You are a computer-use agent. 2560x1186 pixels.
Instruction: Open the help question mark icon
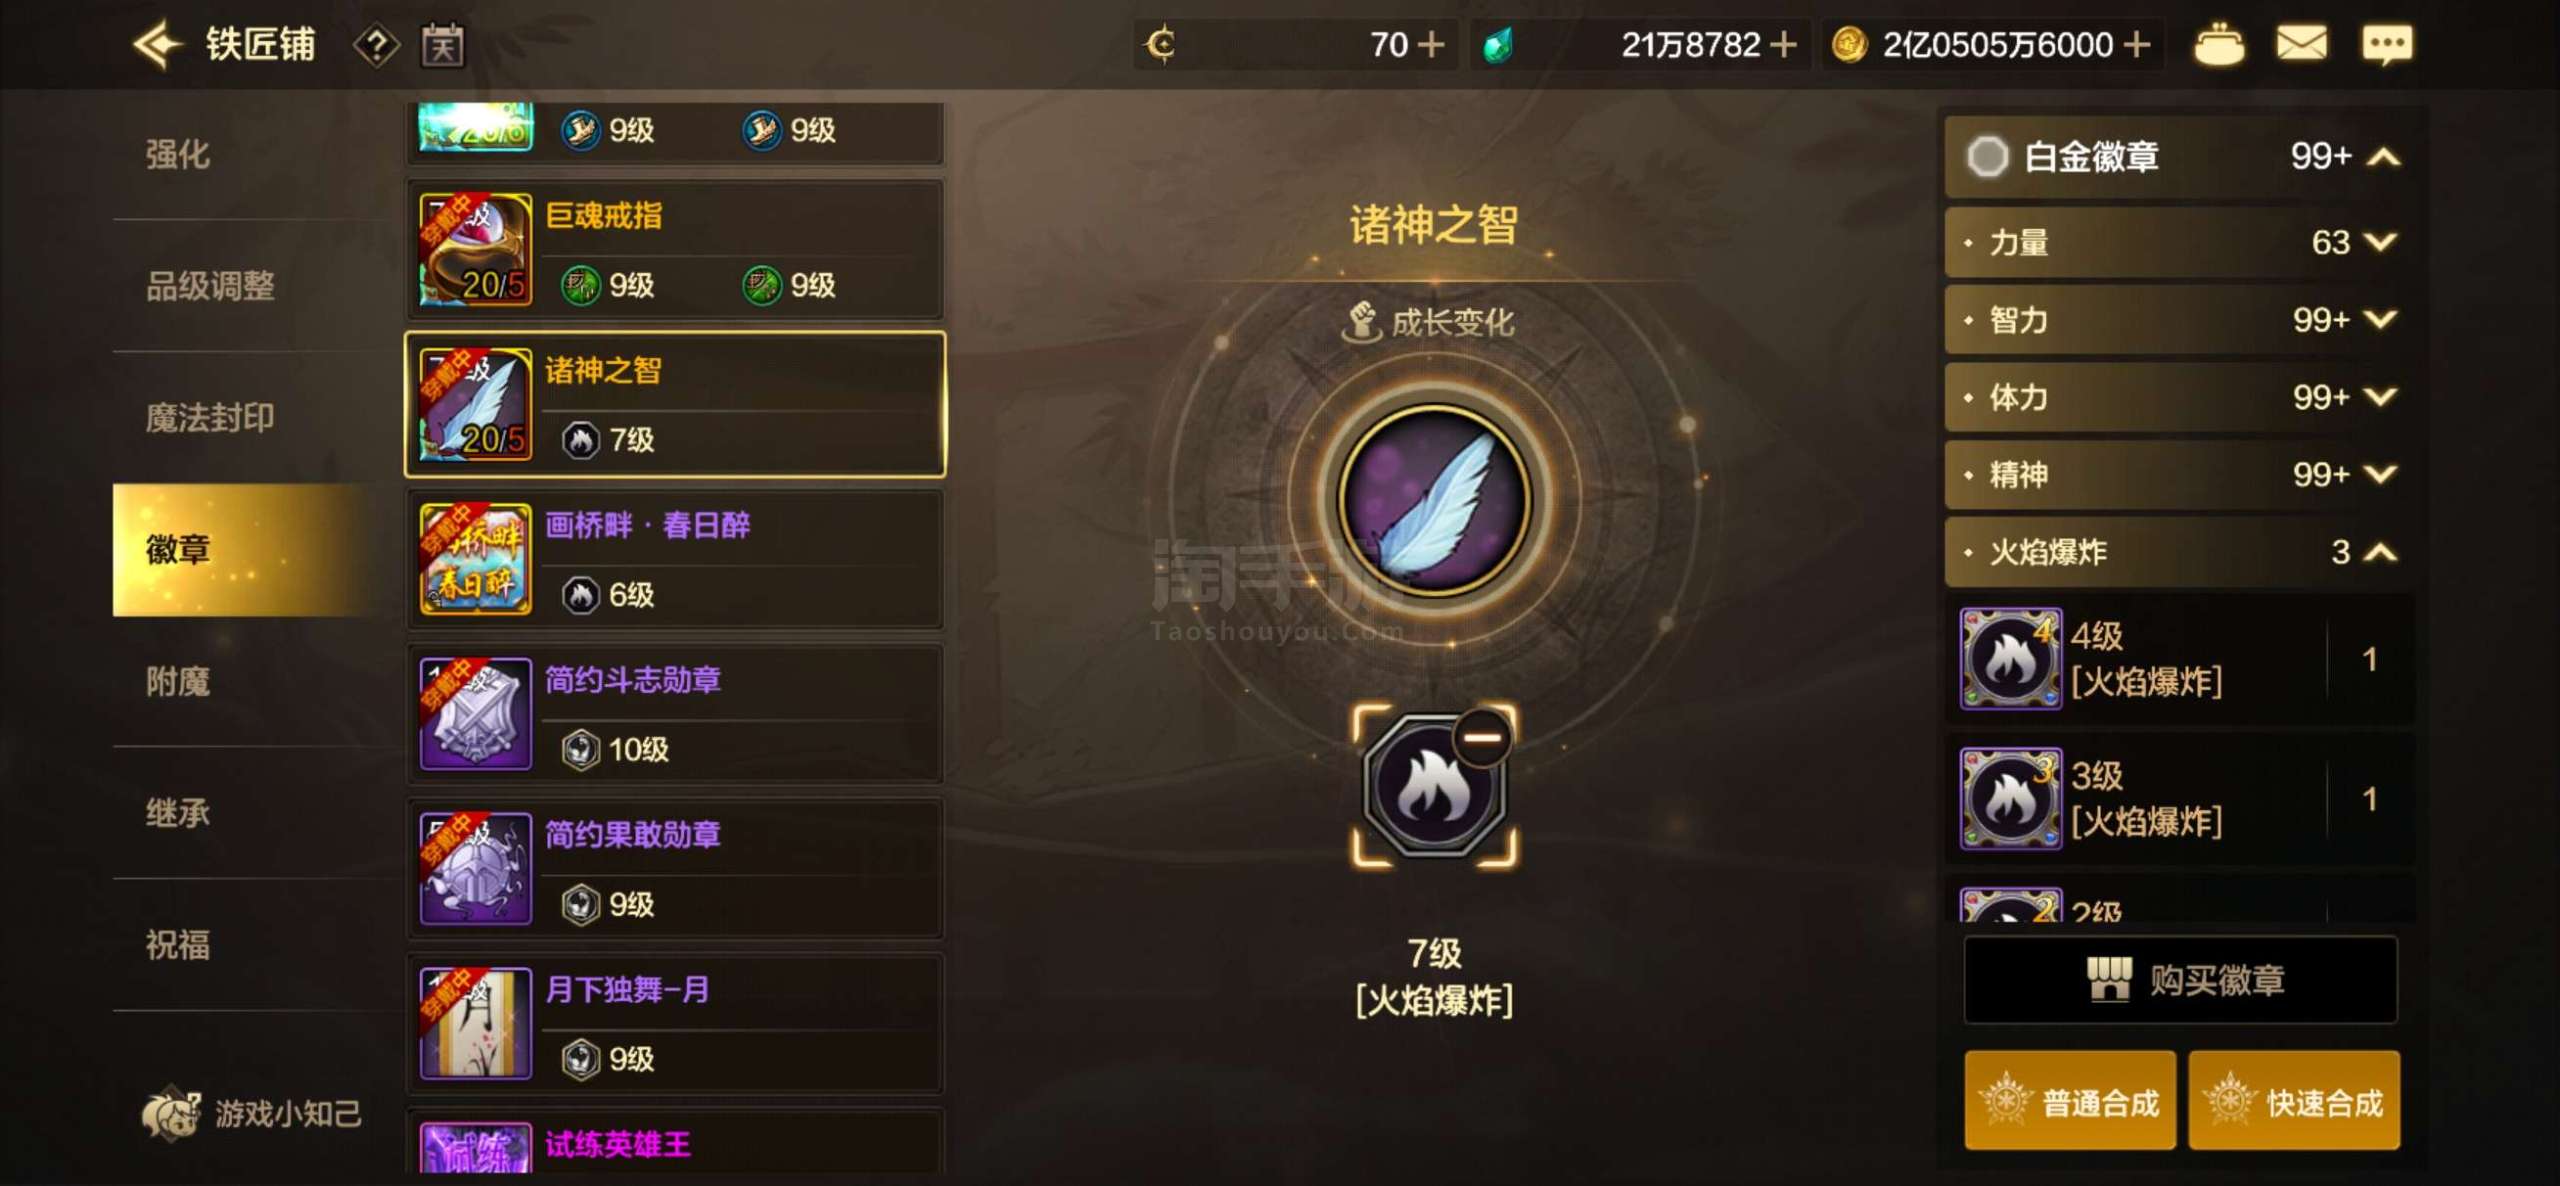376,45
